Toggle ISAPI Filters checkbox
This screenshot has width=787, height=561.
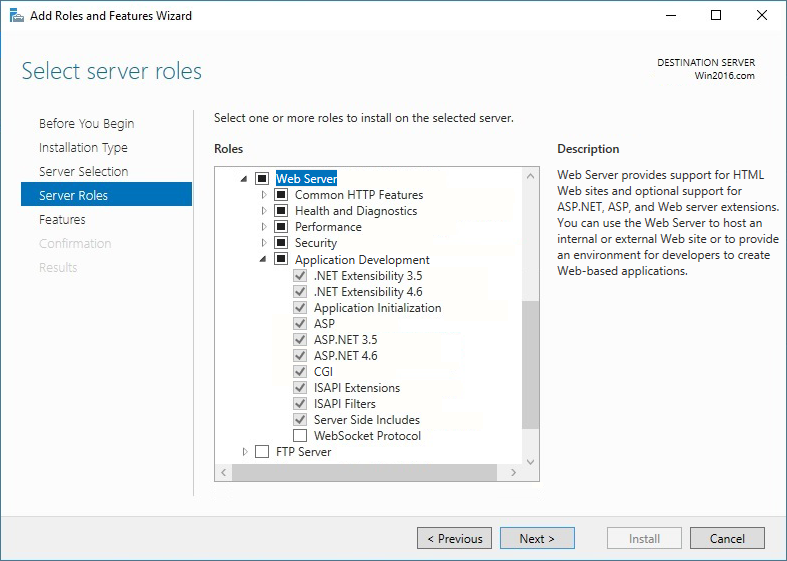[300, 404]
